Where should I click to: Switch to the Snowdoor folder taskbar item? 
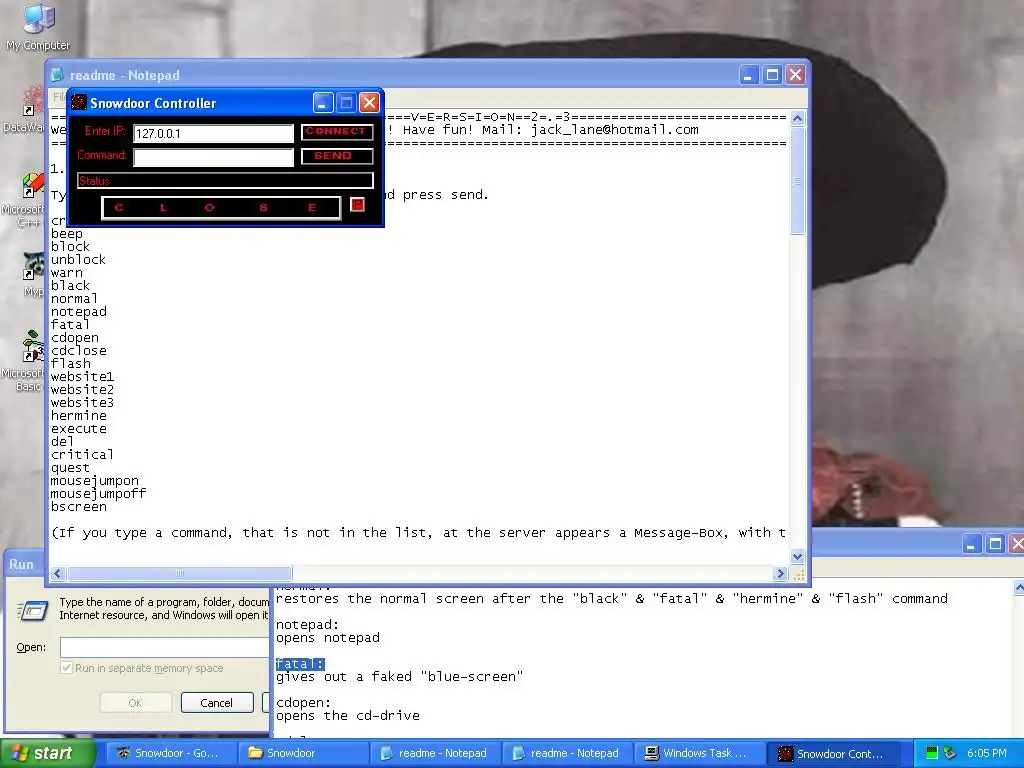303,753
